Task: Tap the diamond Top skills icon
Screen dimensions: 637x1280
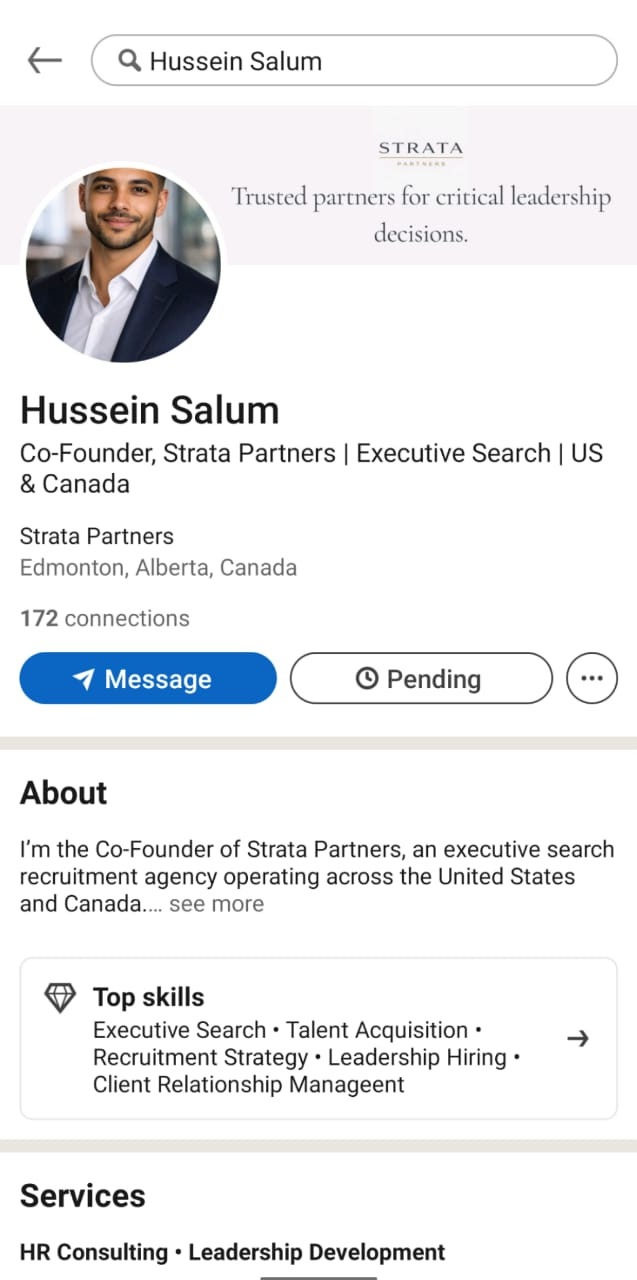Action: [x=60, y=997]
